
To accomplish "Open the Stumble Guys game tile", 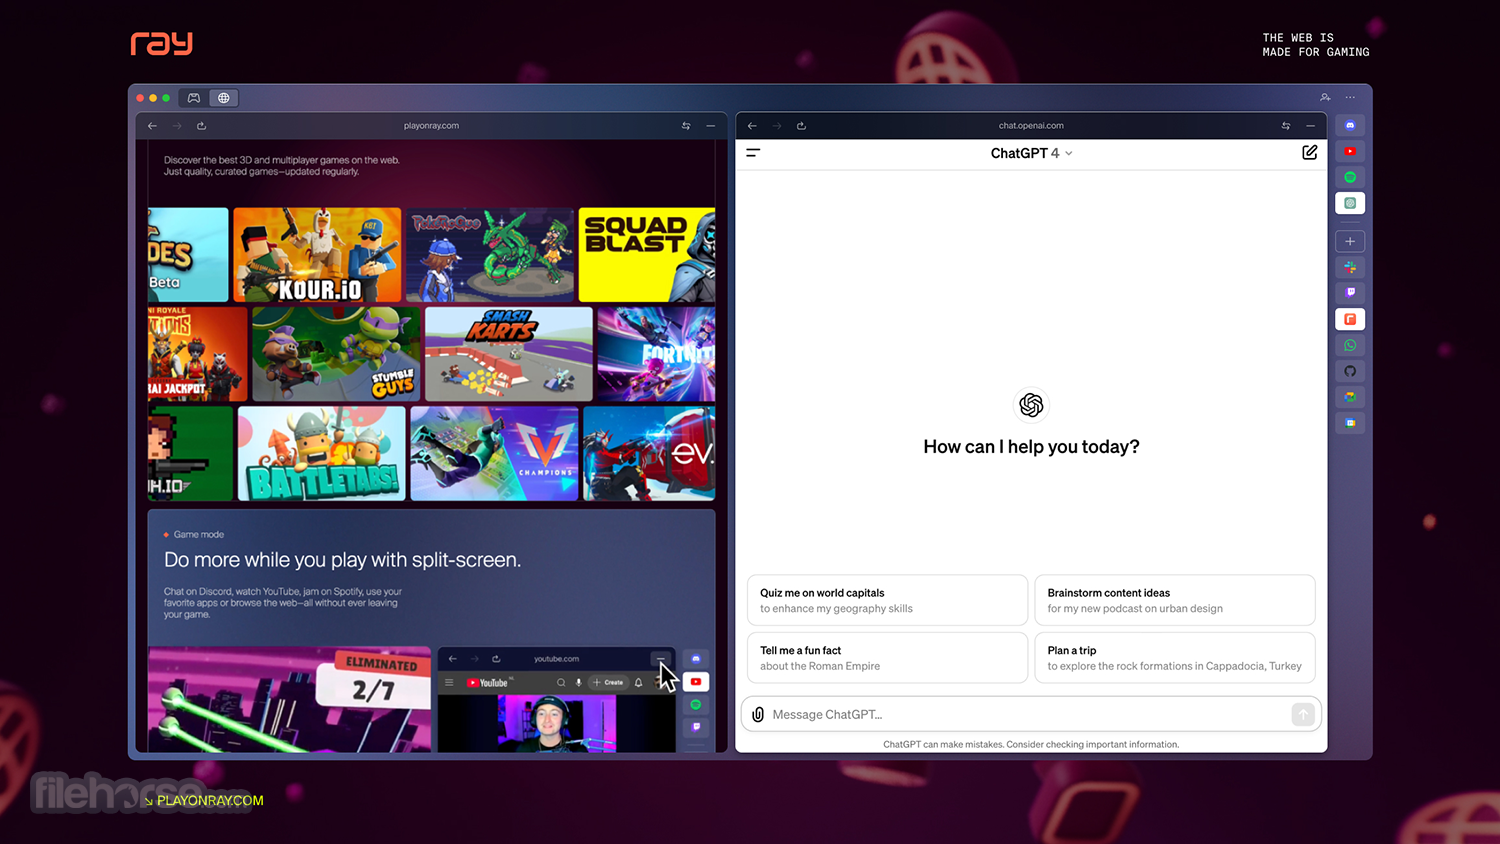I will (x=336, y=354).
